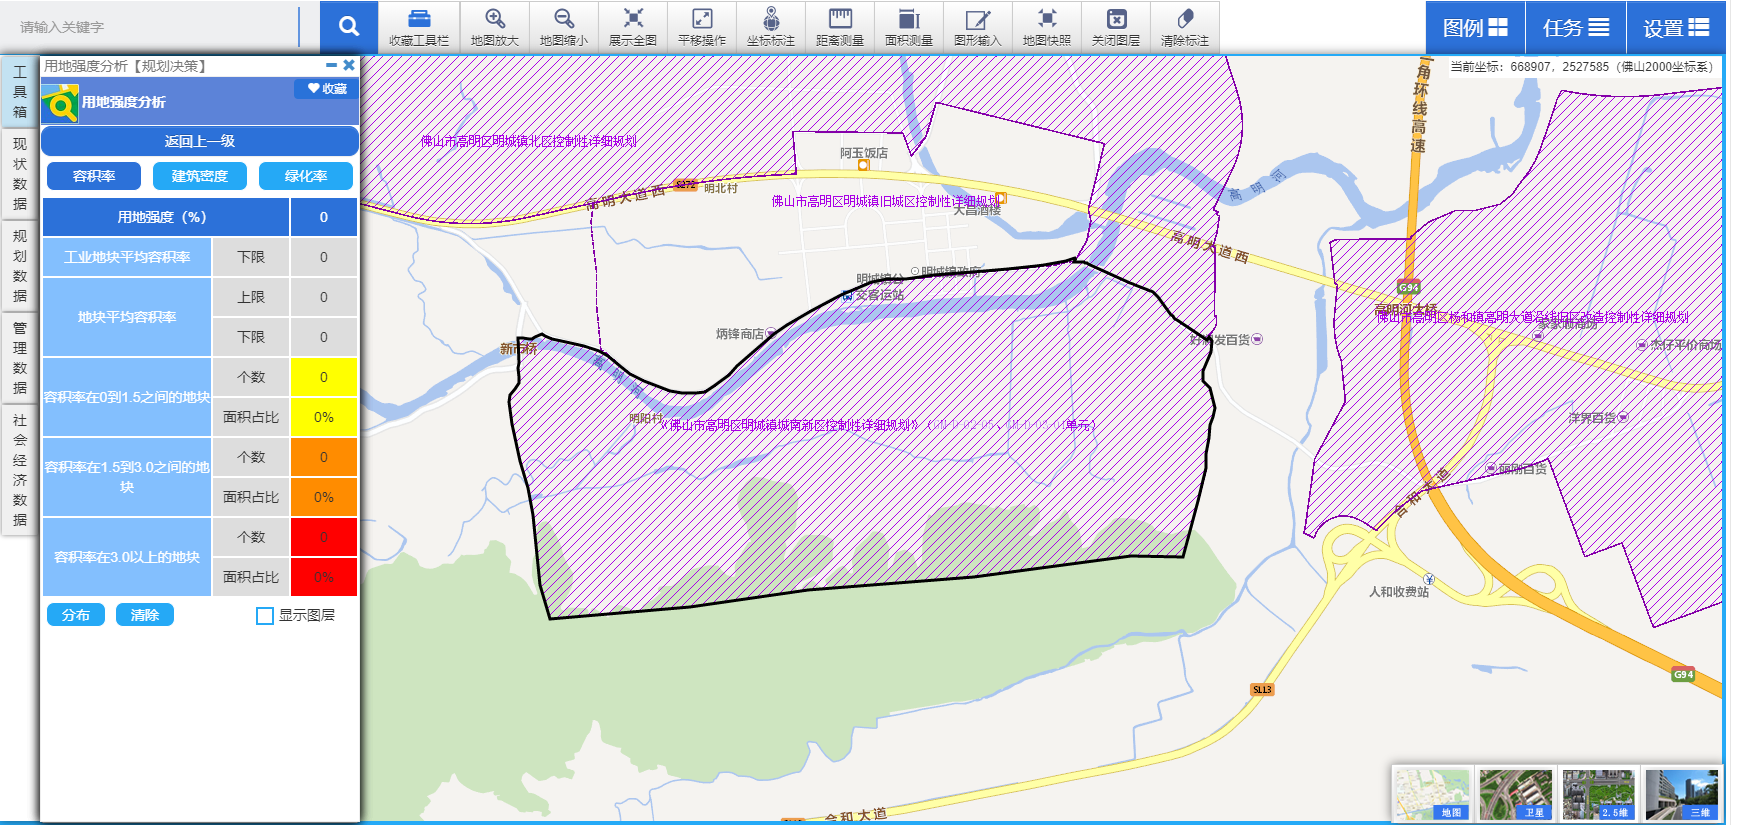
Task: Switch to the 工具箱 sidebar tab
Action: (20, 92)
